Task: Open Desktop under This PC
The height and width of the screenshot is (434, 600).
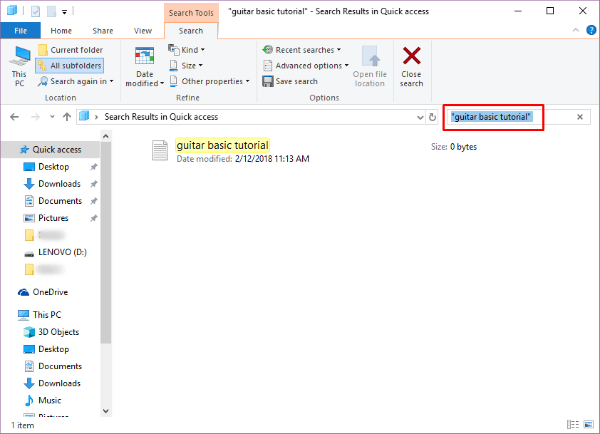Action: 54,349
